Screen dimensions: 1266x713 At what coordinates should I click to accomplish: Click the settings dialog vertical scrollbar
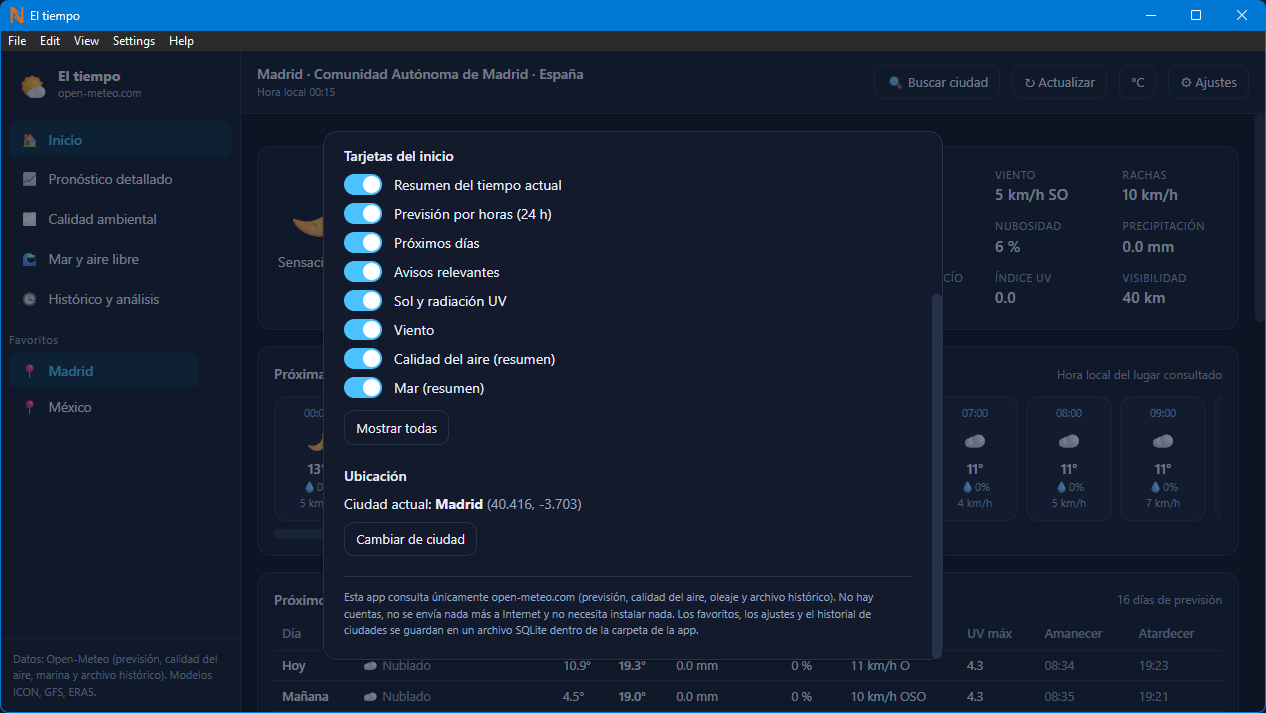point(936,475)
